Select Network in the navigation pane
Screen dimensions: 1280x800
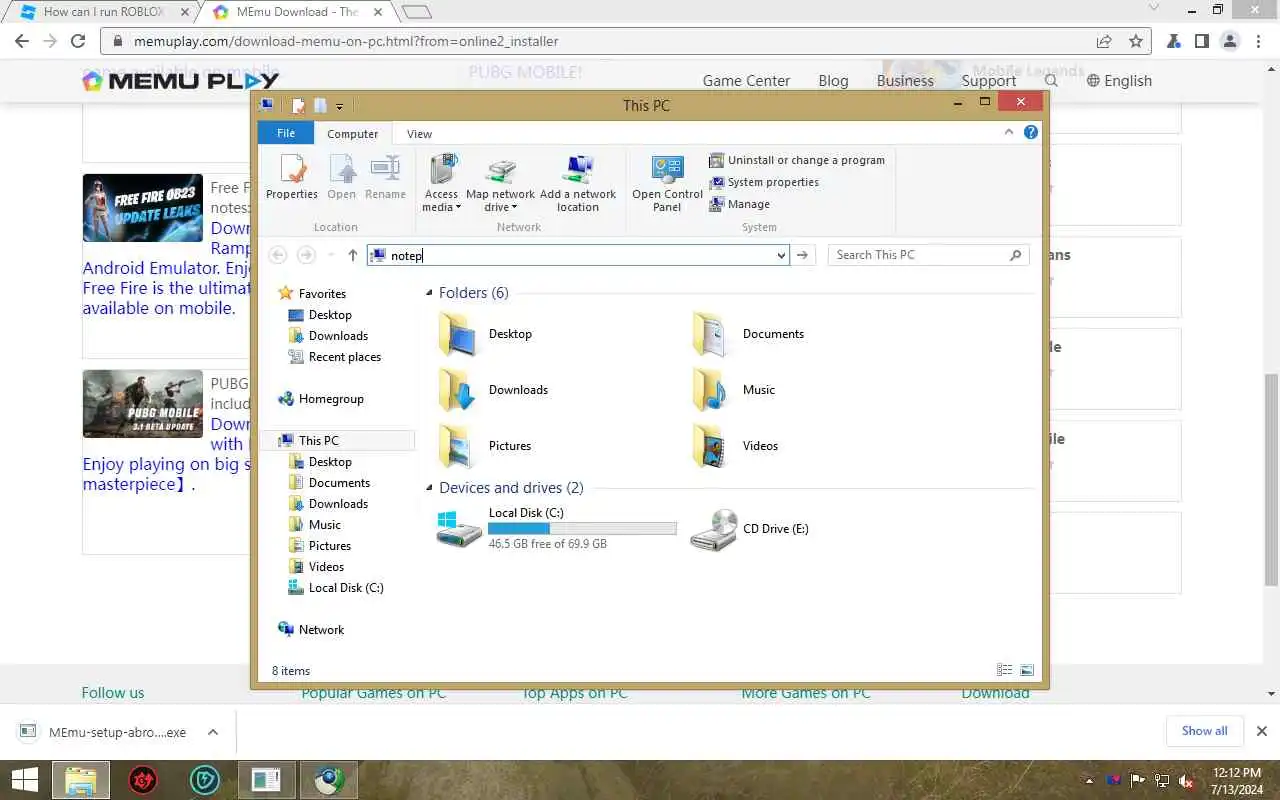pyautogui.click(x=311, y=630)
